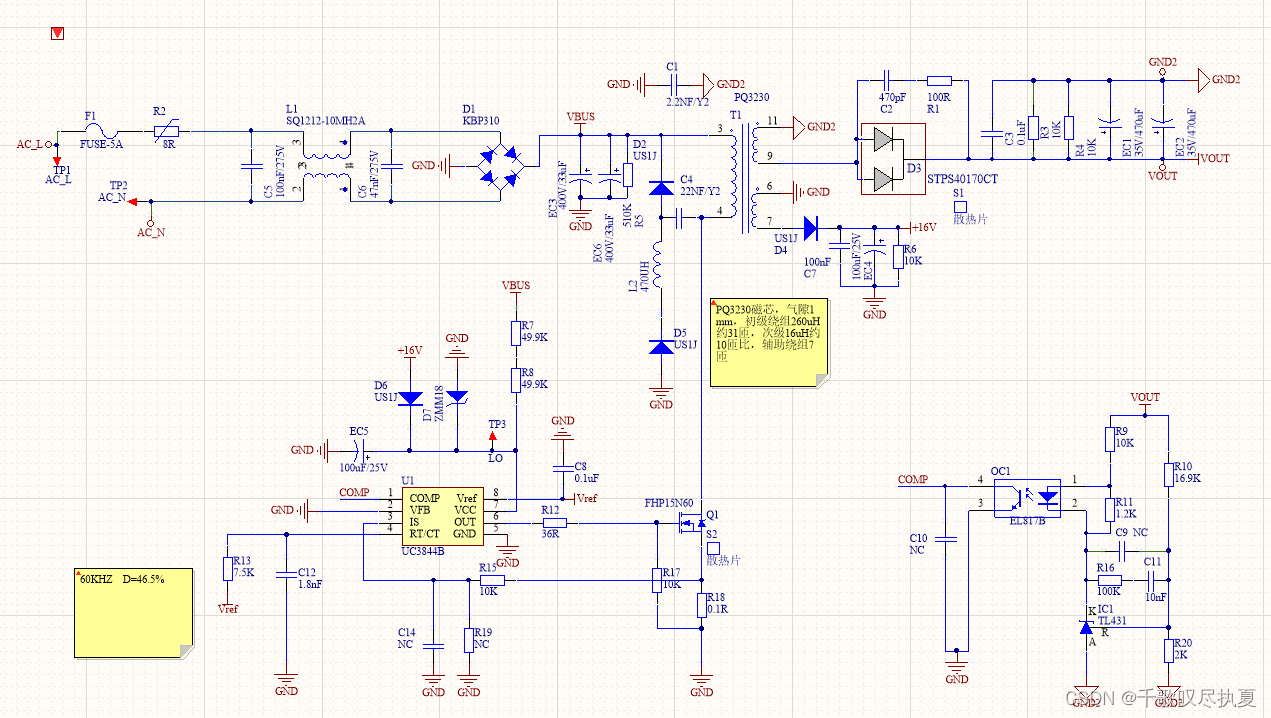1271x718 pixels.
Task: Select the T1 transformer symbol
Action: [744, 177]
